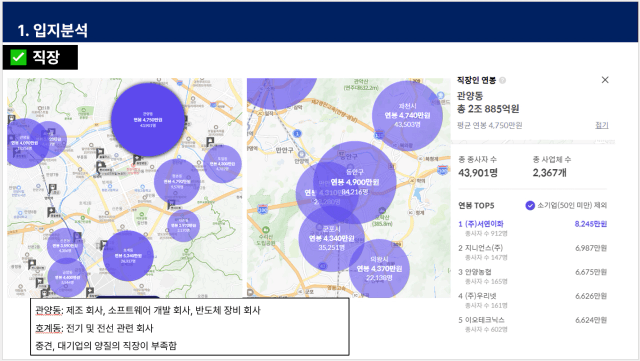Click the 평균 연봉 4,750만원 text

(x=489, y=125)
